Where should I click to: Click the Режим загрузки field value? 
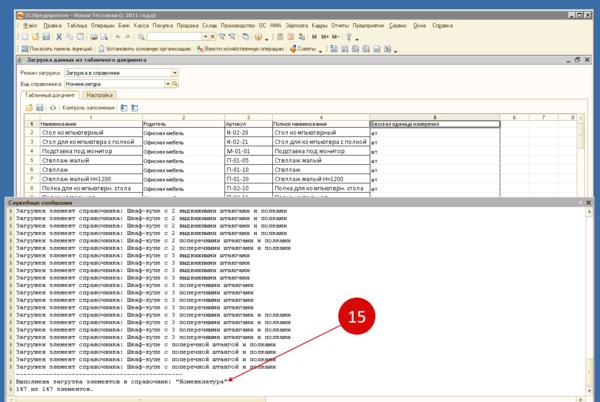[x=117, y=73]
